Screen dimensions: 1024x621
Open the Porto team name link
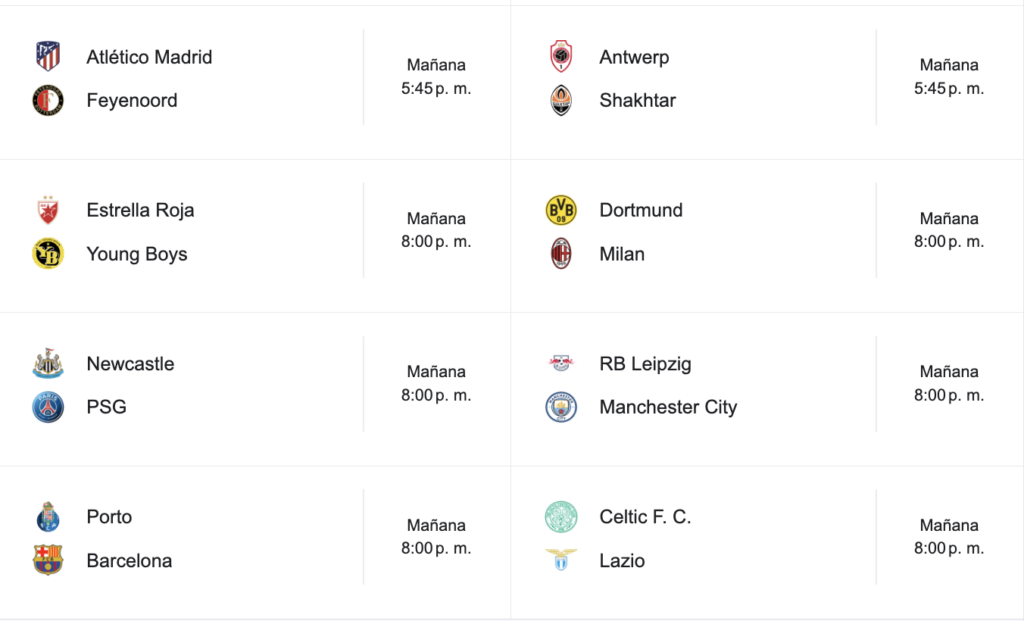pyautogui.click(x=109, y=517)
